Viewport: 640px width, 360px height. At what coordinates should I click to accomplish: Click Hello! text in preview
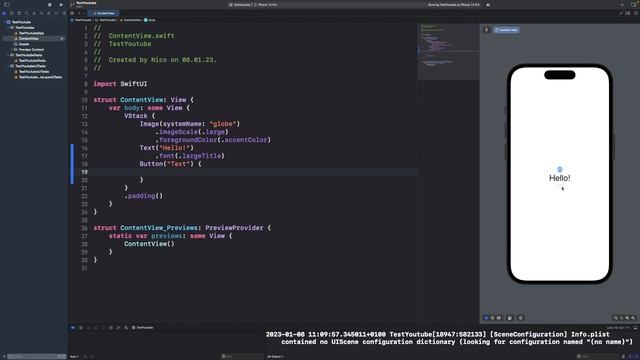point(560,178)
